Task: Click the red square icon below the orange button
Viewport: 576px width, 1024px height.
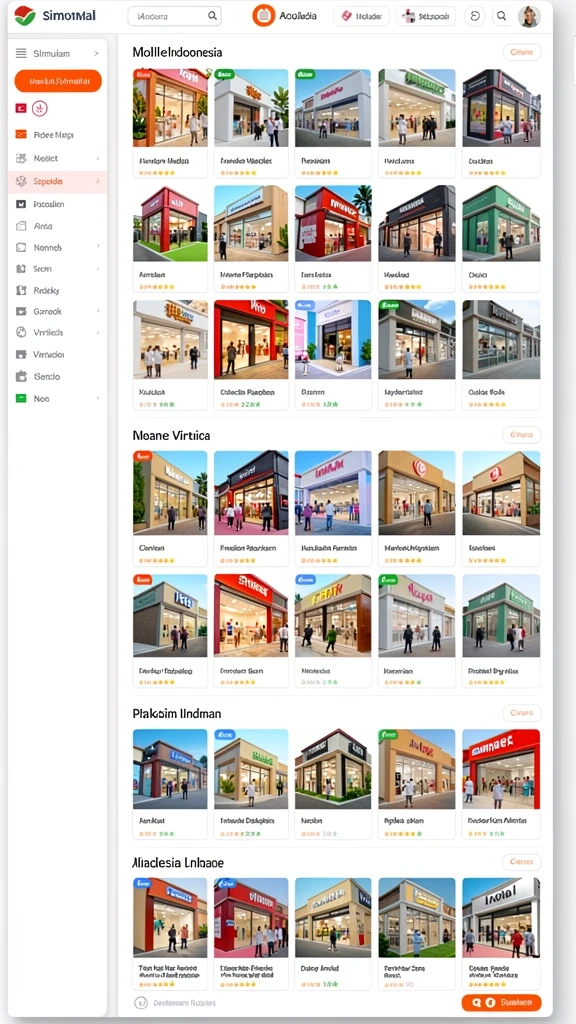Action: tap(20, 108)
